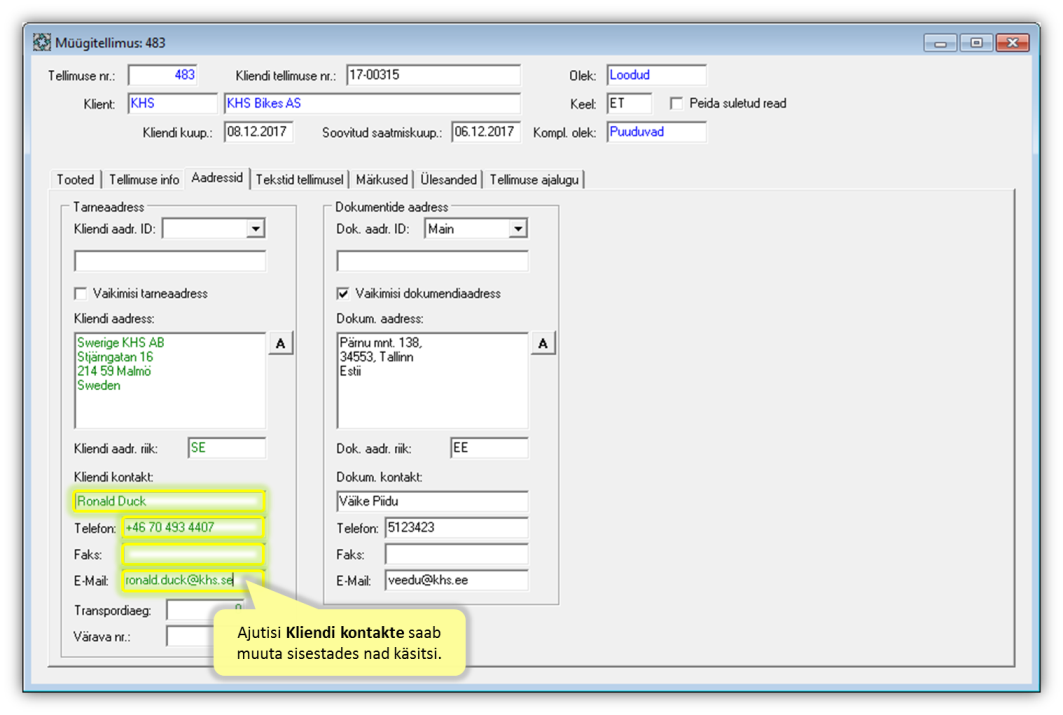The image size is (1063, 715).
Task: Click the Klient code field KHS
Action: coord(172,104)
